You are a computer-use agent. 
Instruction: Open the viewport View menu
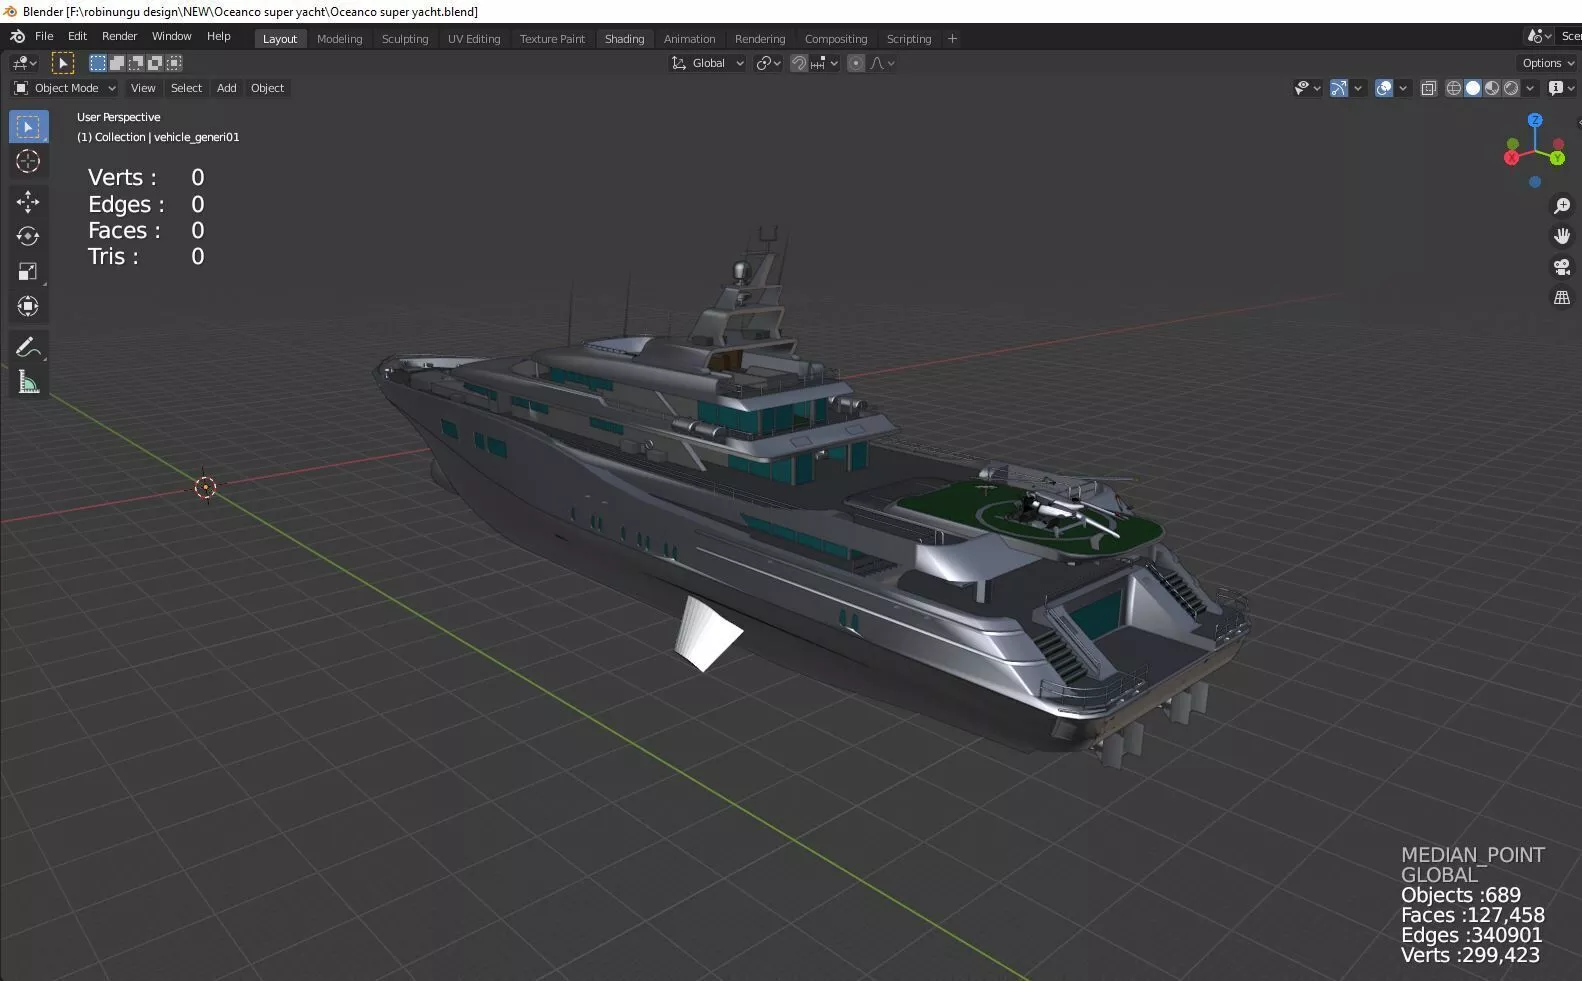click(x=143, y=88)
